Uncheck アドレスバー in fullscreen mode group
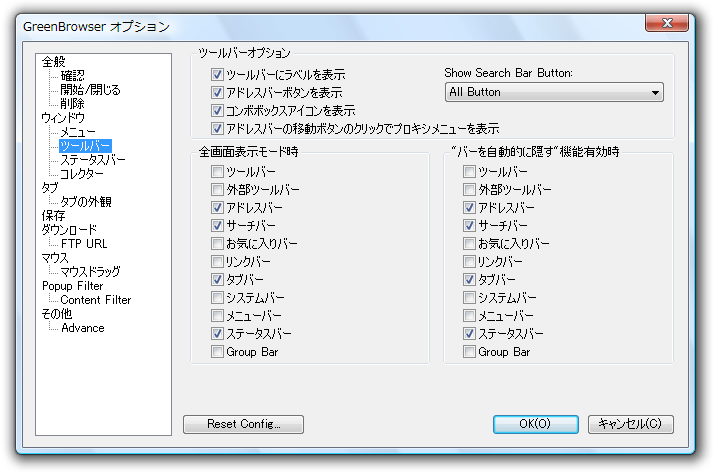The width and height of the screenshot is (714, 473). click(x=217, y=208)
